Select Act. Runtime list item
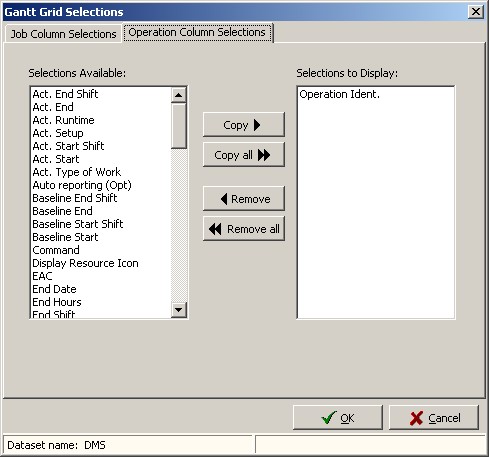The height and width of the screenshot is (457, 489). point(63,120)
